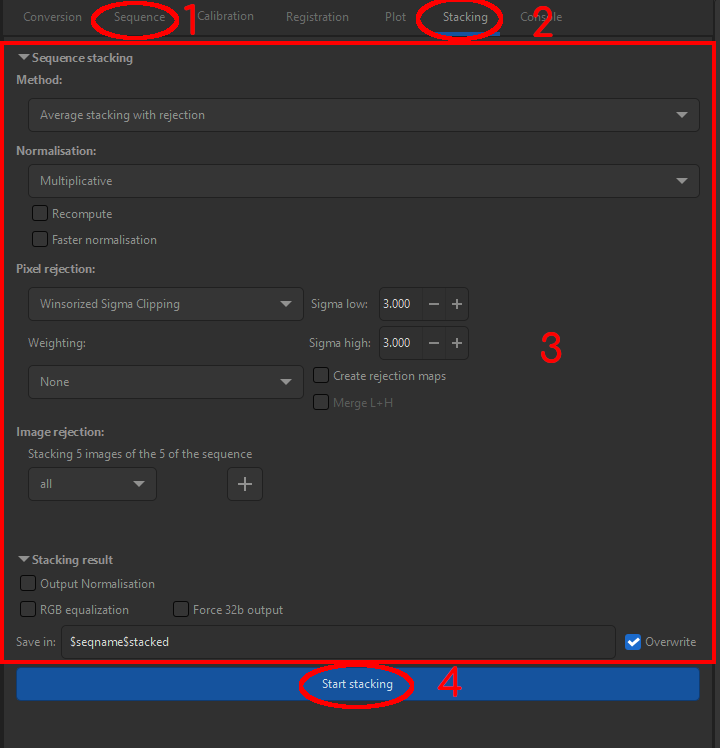Uncheck the Overwrite checkbox
Image resolution: width=720 pixels, height=748 pixels.
pyautogui.click(x=633, y=642)
